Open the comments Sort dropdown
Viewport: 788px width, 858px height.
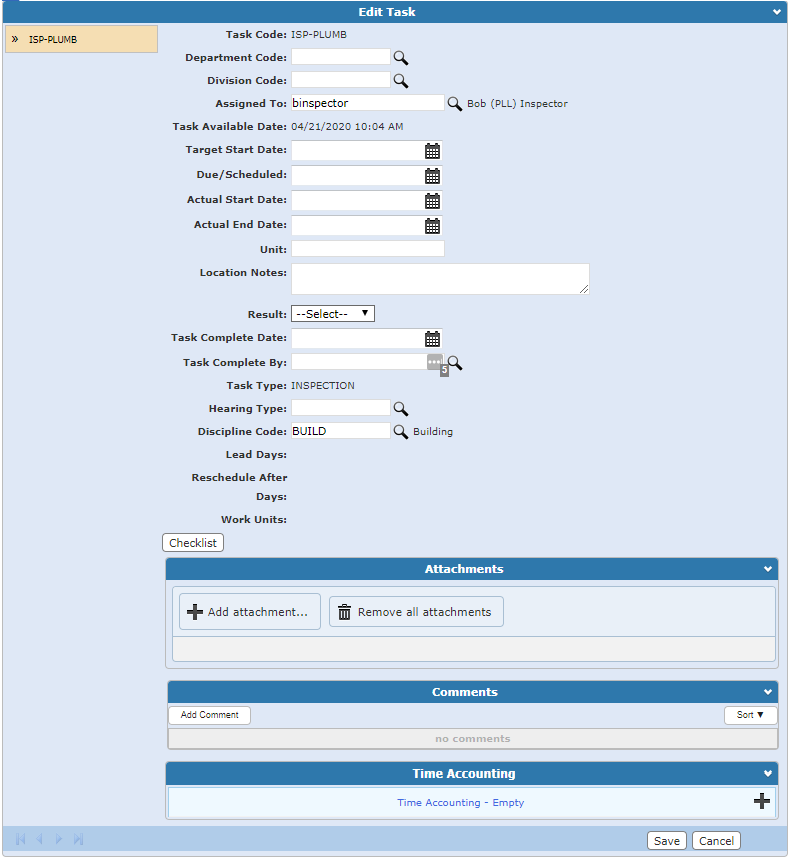[x=750, y=715]
